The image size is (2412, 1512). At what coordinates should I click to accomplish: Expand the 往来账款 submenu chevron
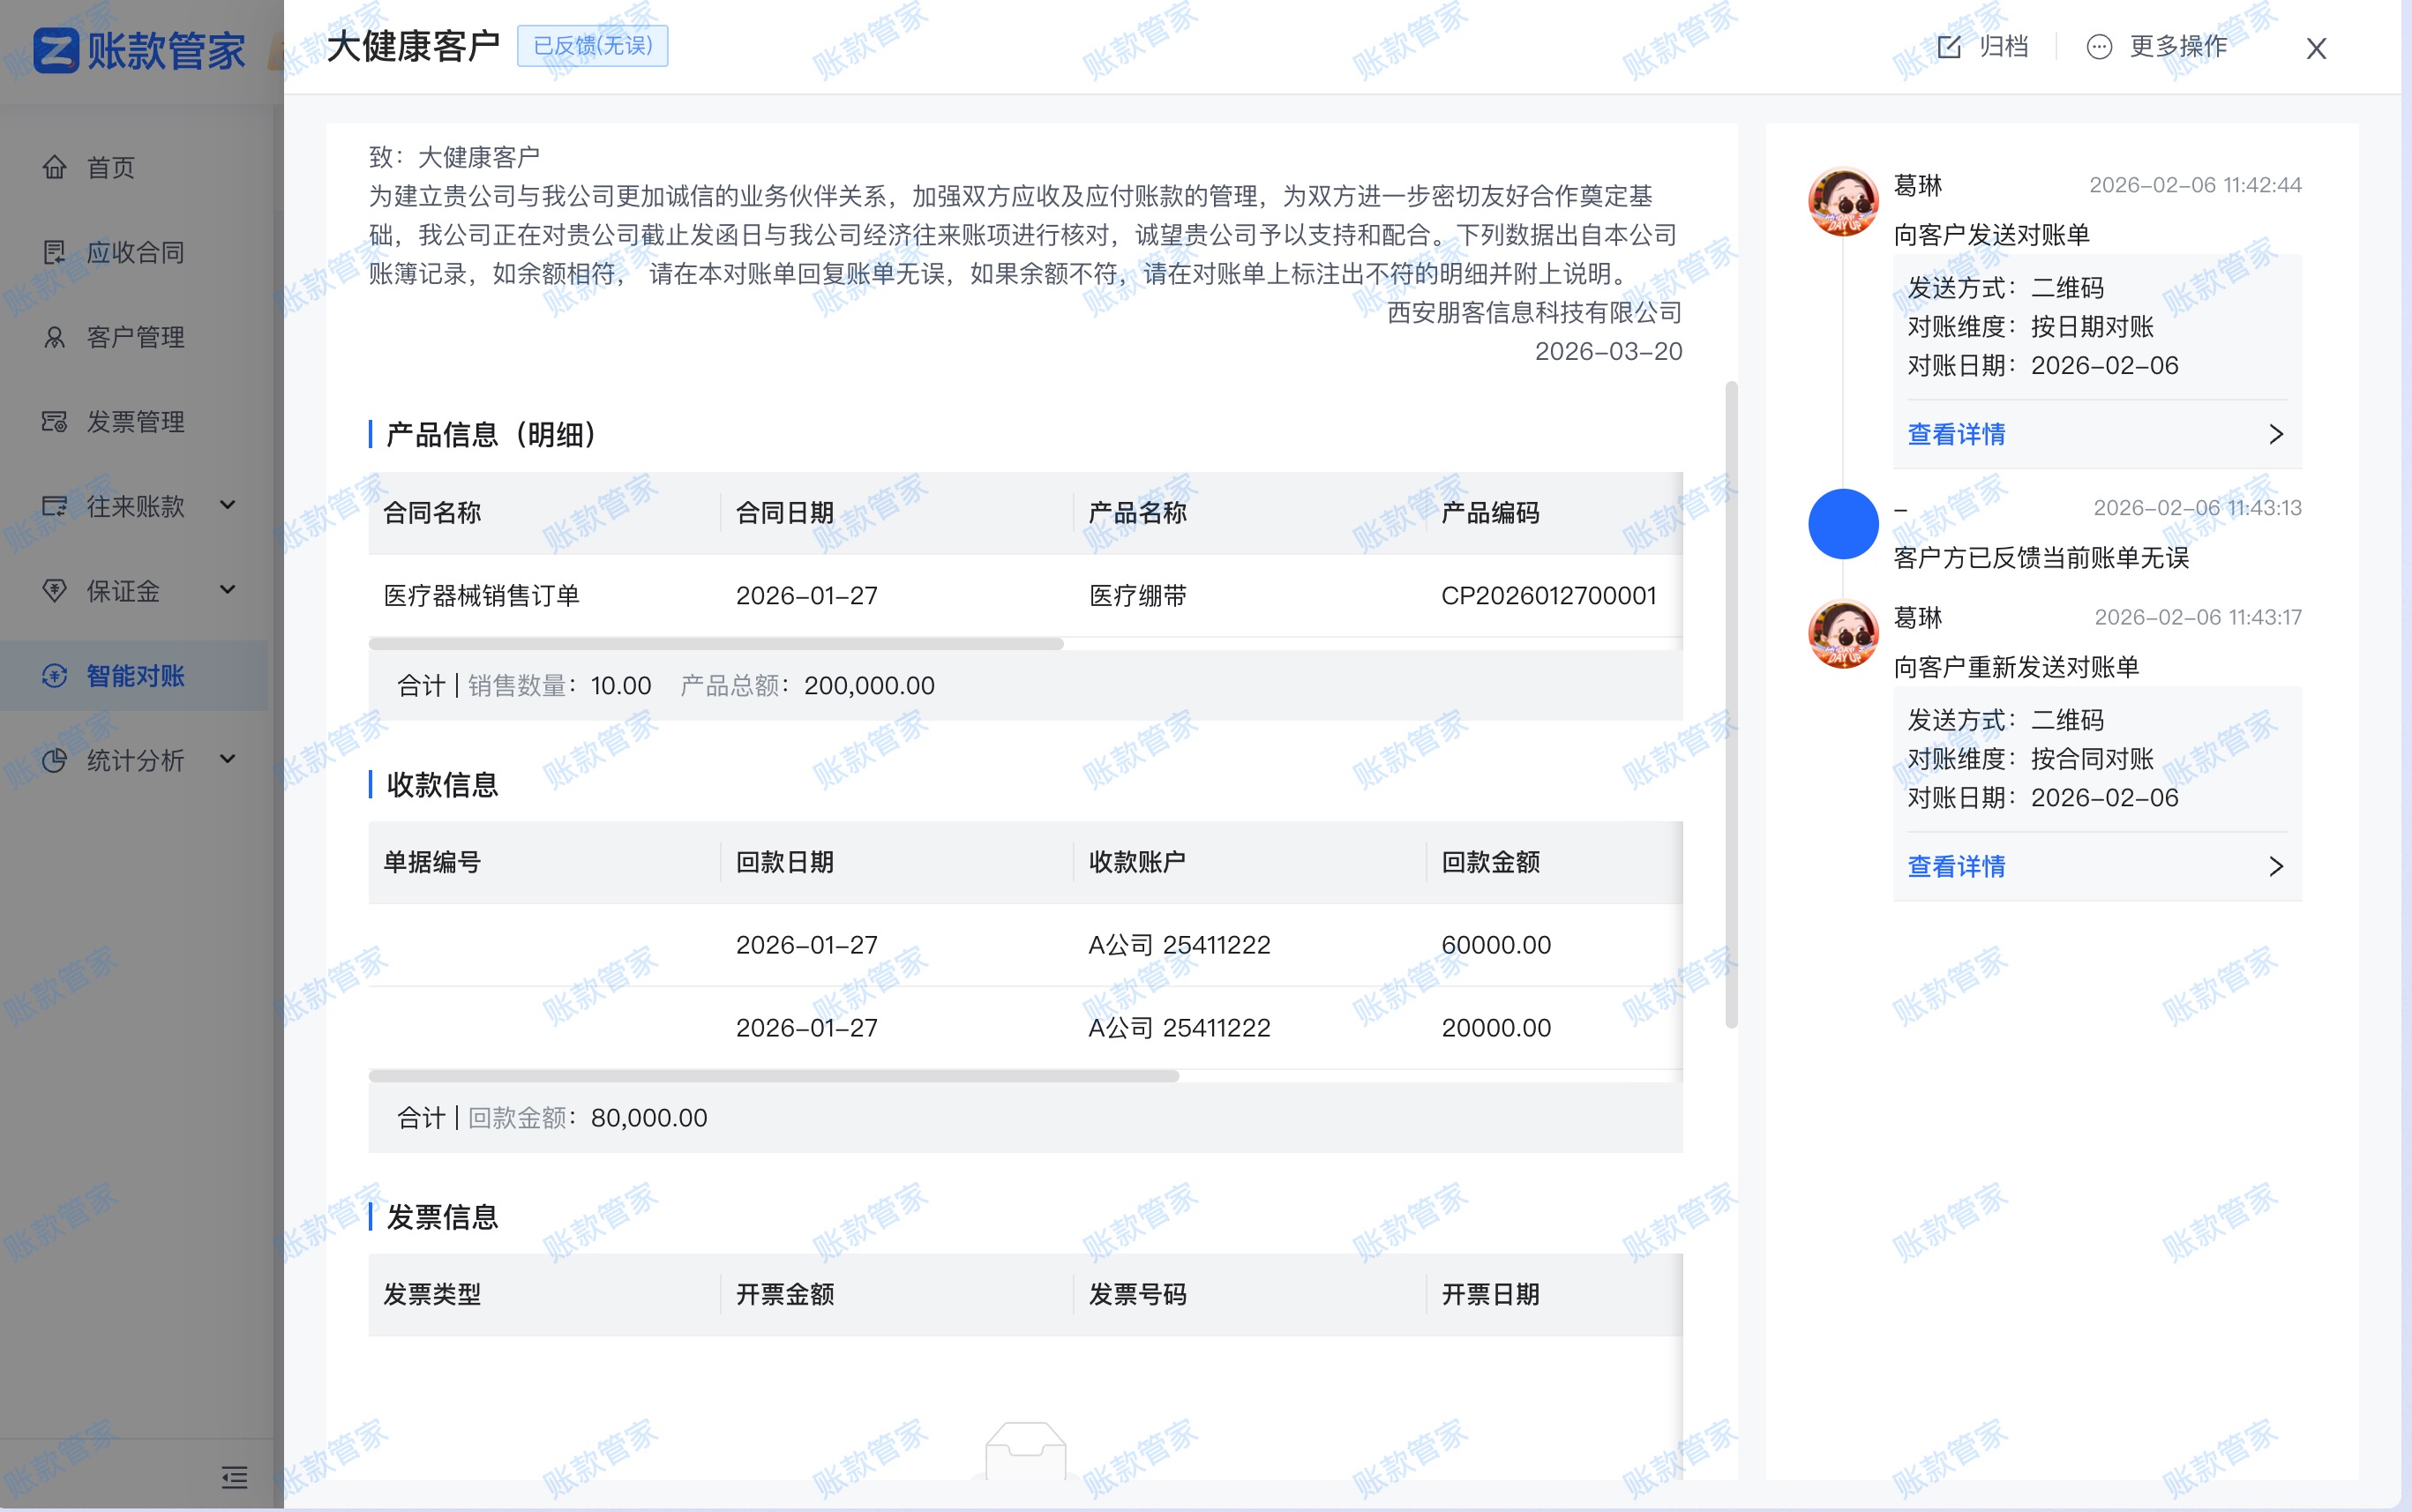pyautogui.click(x=228, y=506)
